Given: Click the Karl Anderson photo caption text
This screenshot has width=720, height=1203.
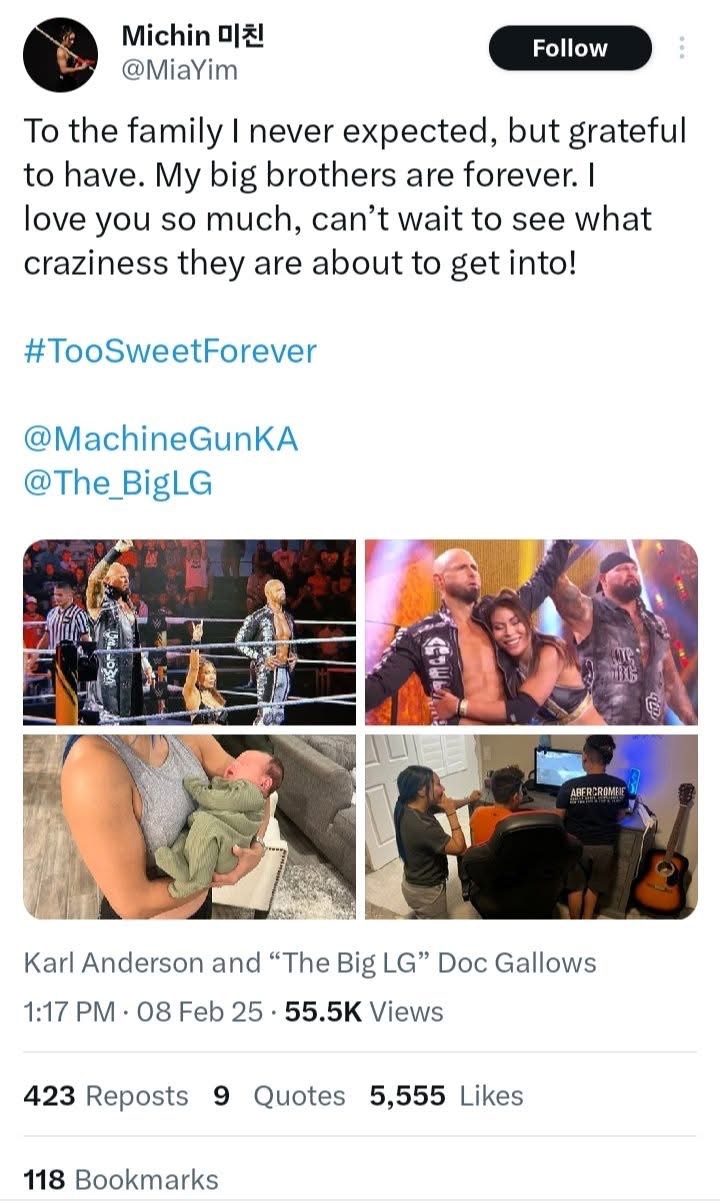Looking at the screenshot, I should pos(309,963).
